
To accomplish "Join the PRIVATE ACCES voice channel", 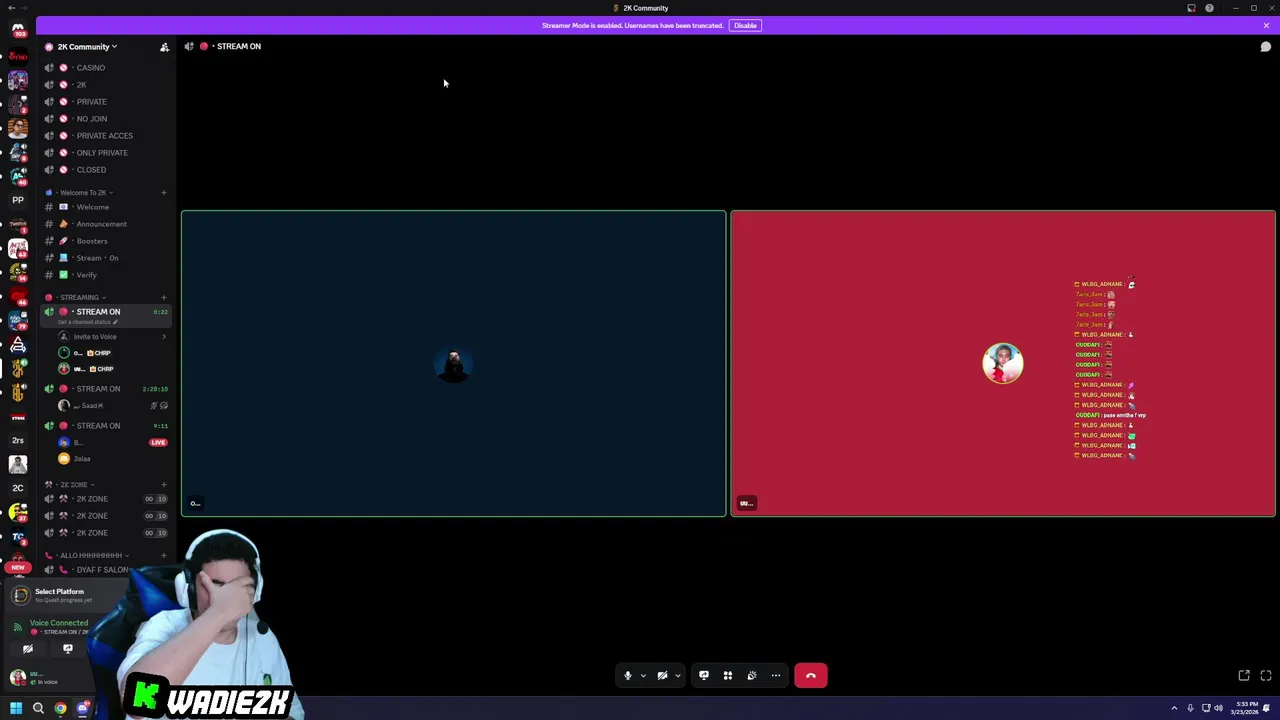I will pos(105,136).
